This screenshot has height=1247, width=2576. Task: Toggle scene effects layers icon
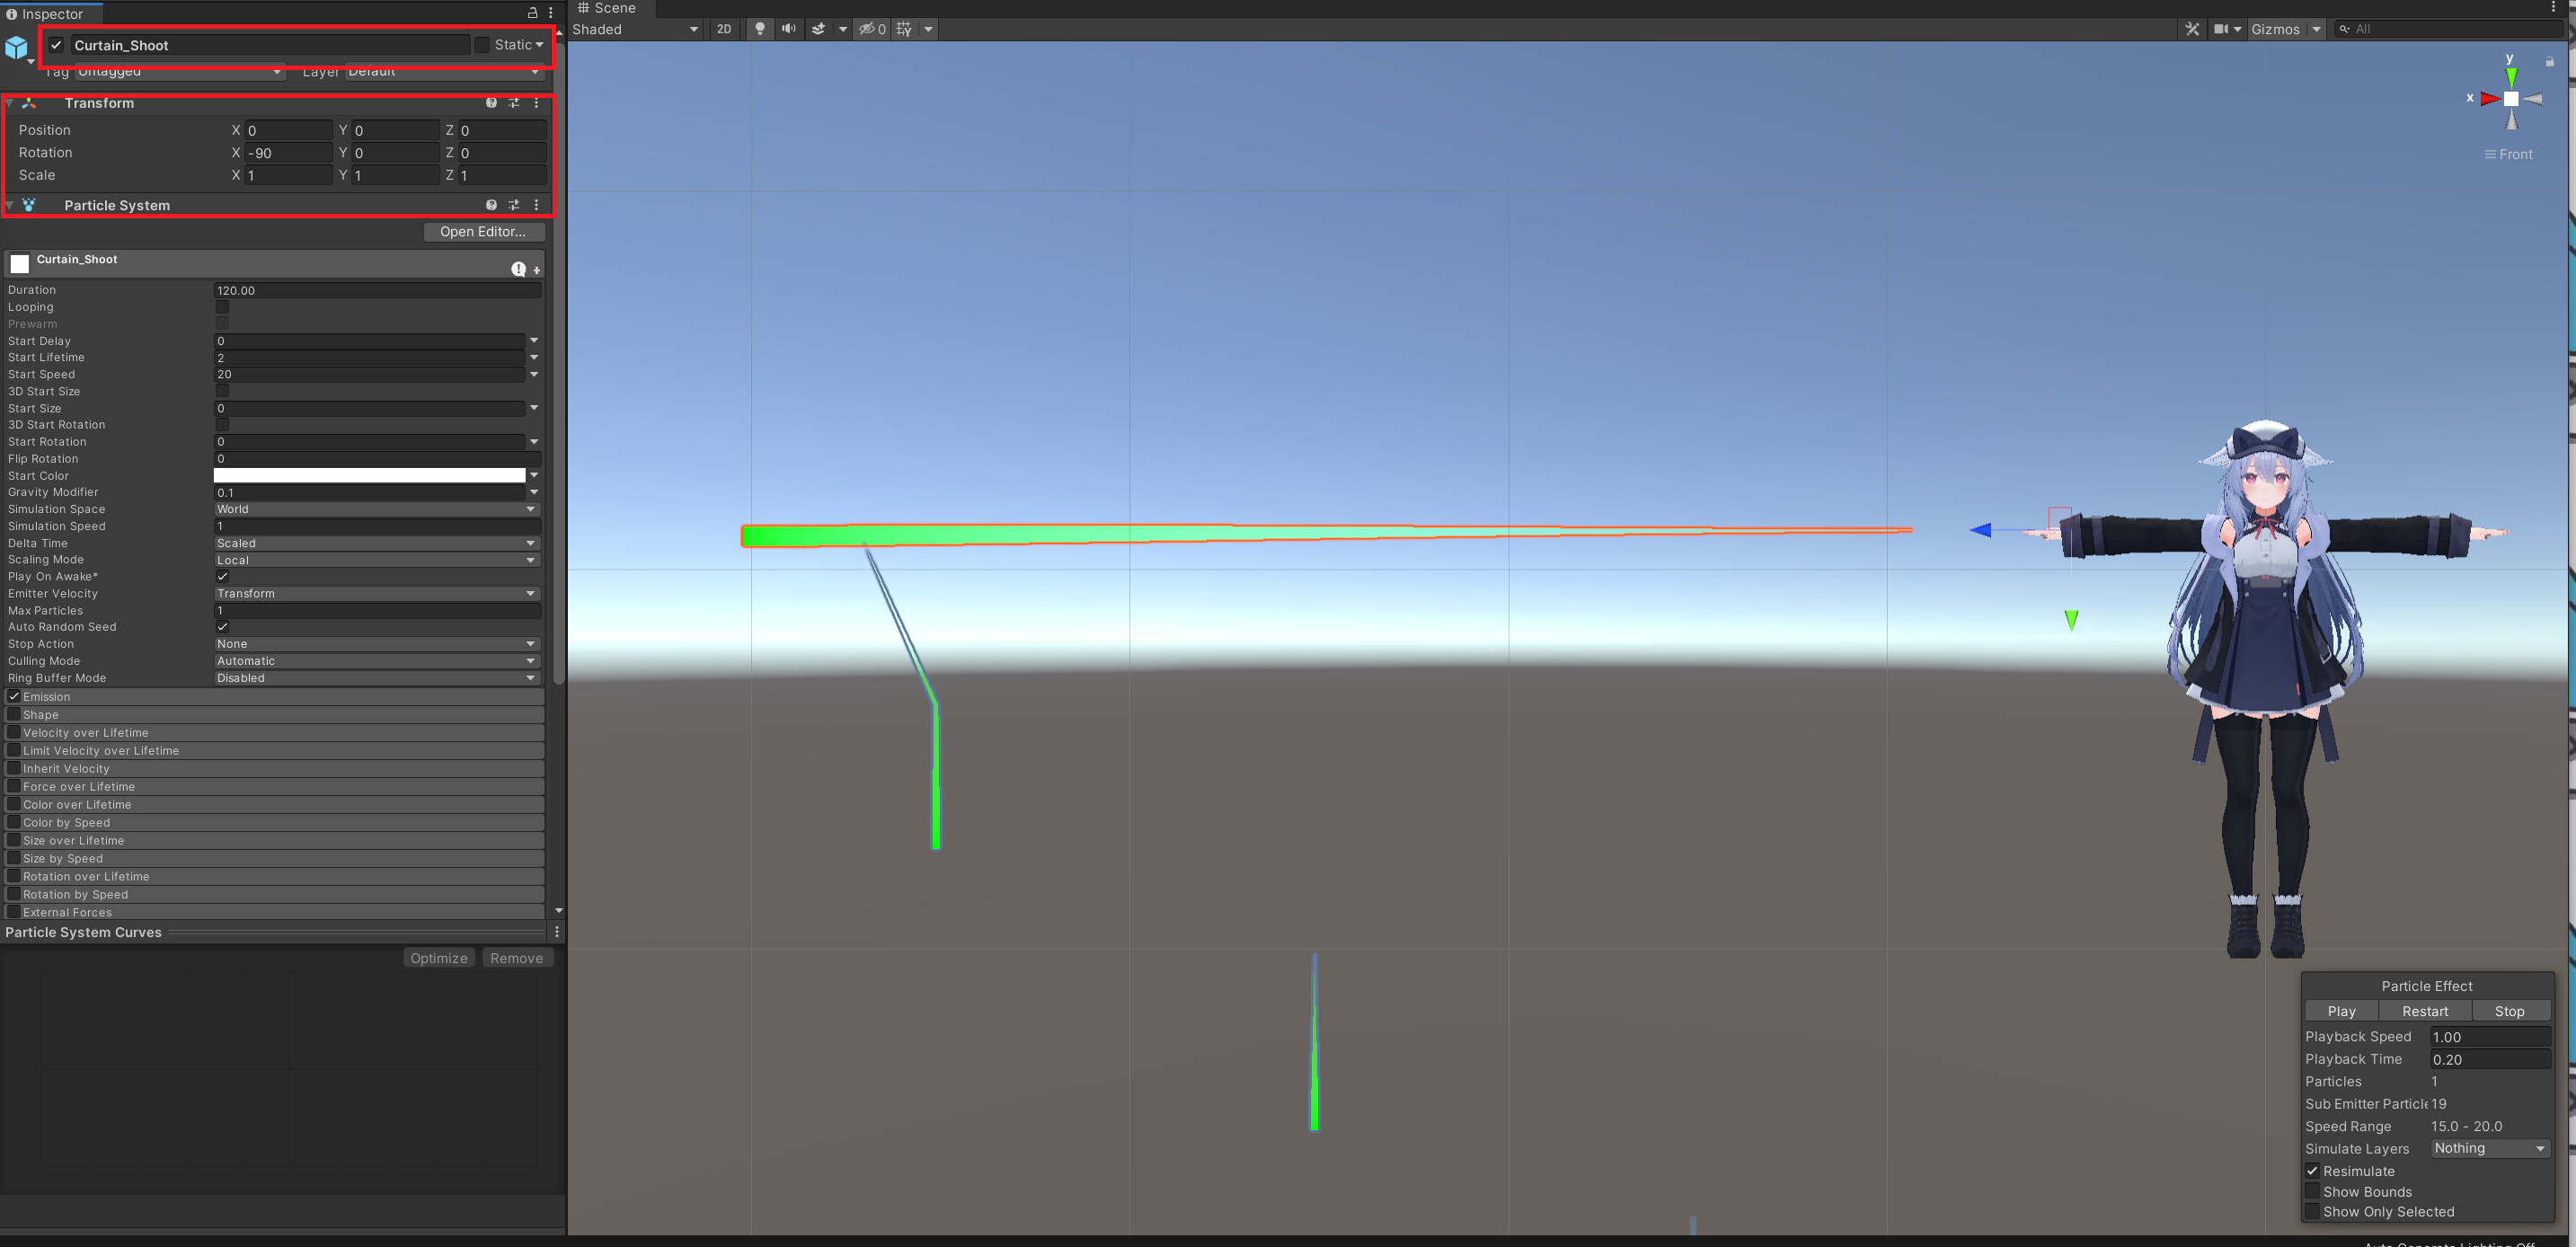(x=819, y=29)
